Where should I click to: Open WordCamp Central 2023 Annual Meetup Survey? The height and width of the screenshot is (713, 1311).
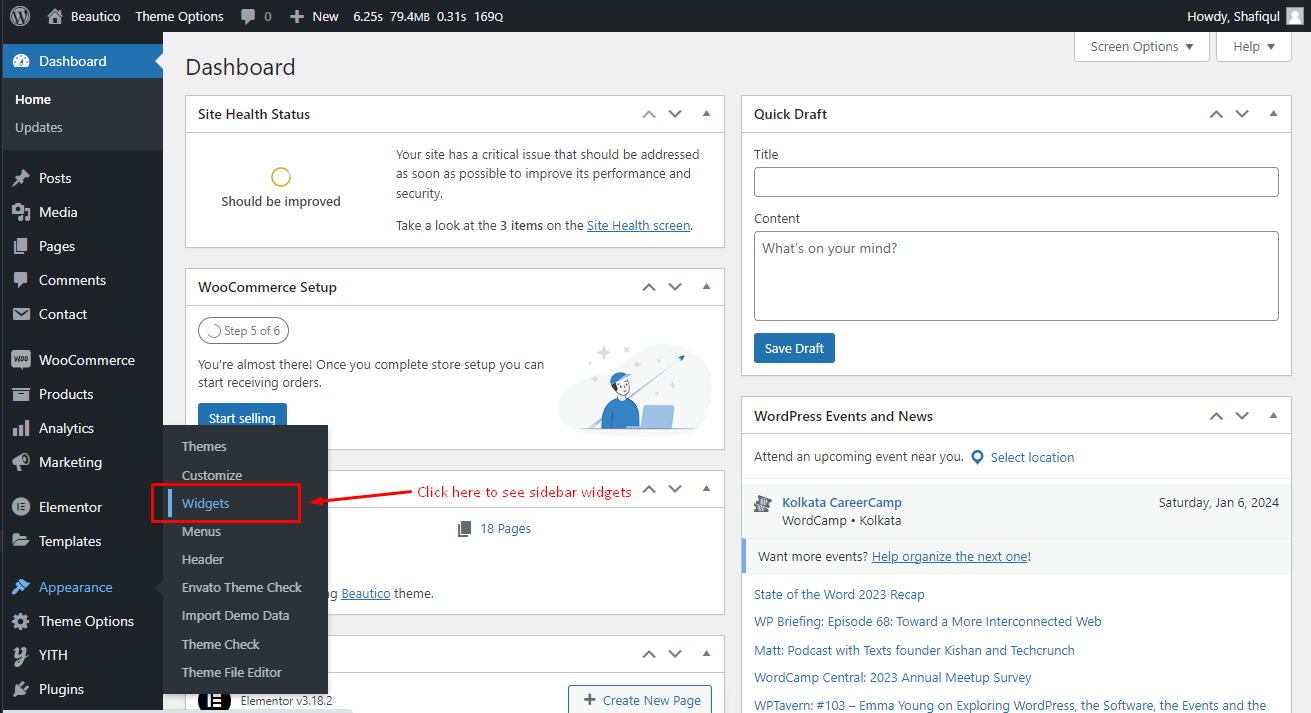[x=893, y=677]
